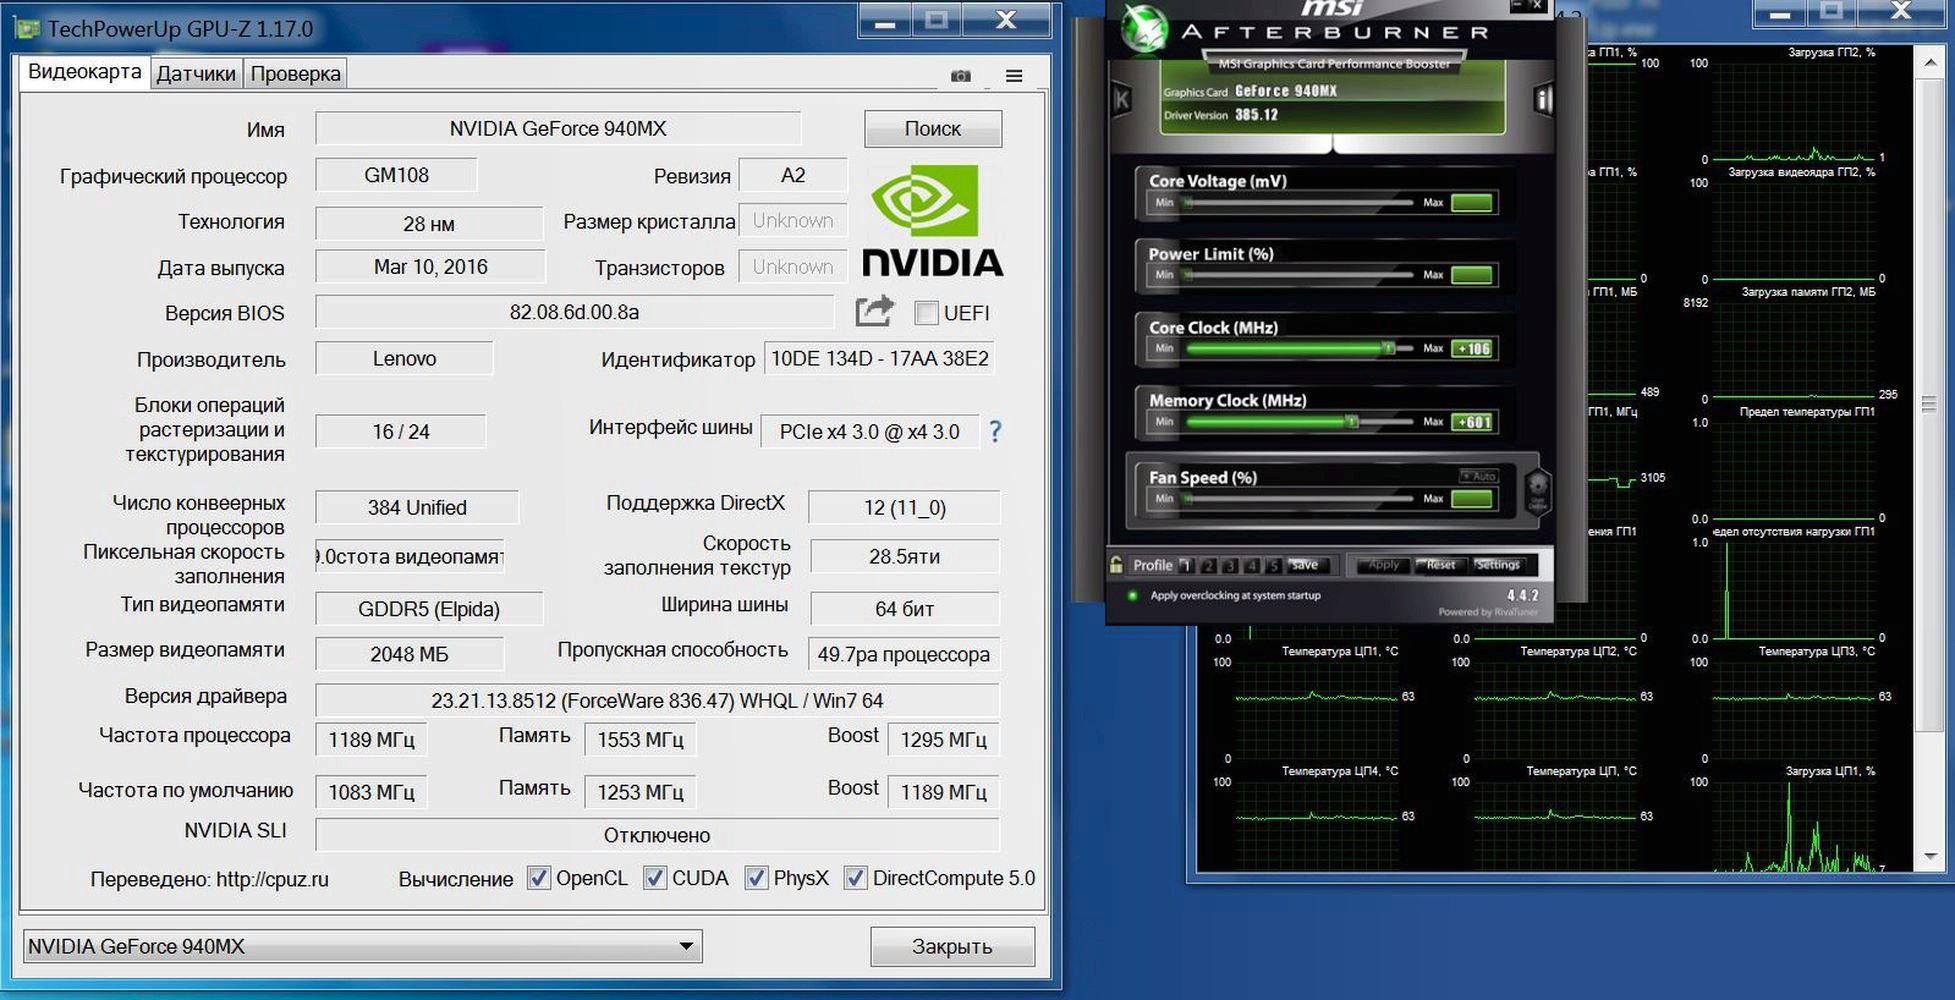Click monitoring window scrollbar up arrow

[x=1929, y=62]
